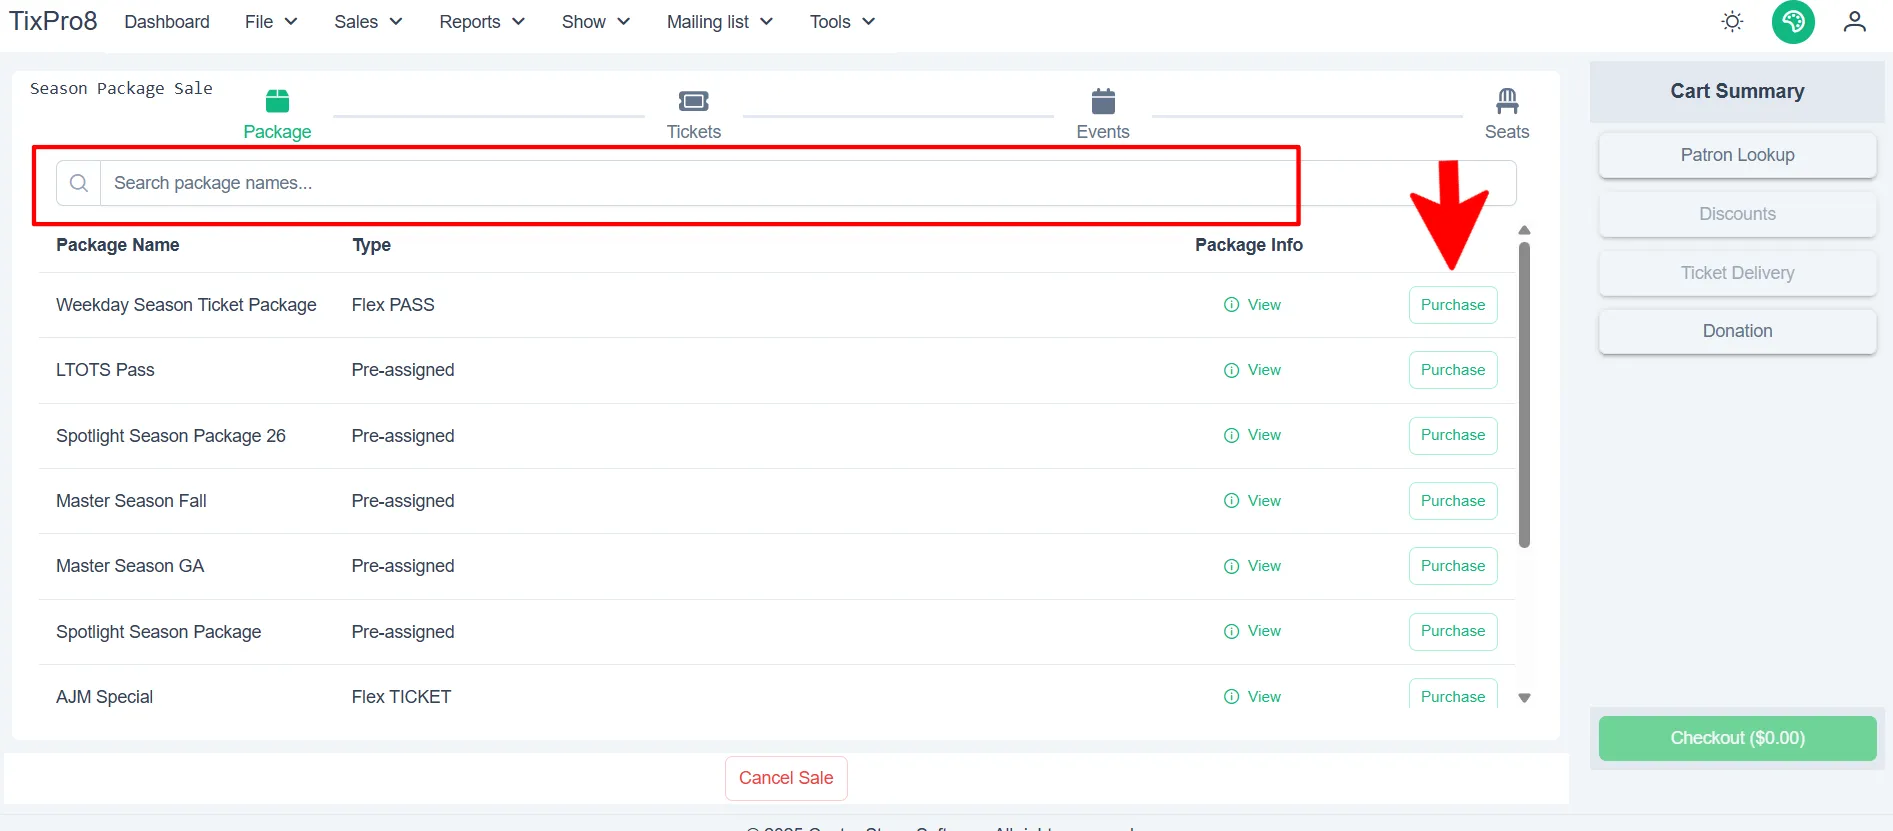The height and width of the screenshot is (831, 1893).
Task: View info icon for Weekday Season Ticket Package
Action: click(x=1231, y=305)
